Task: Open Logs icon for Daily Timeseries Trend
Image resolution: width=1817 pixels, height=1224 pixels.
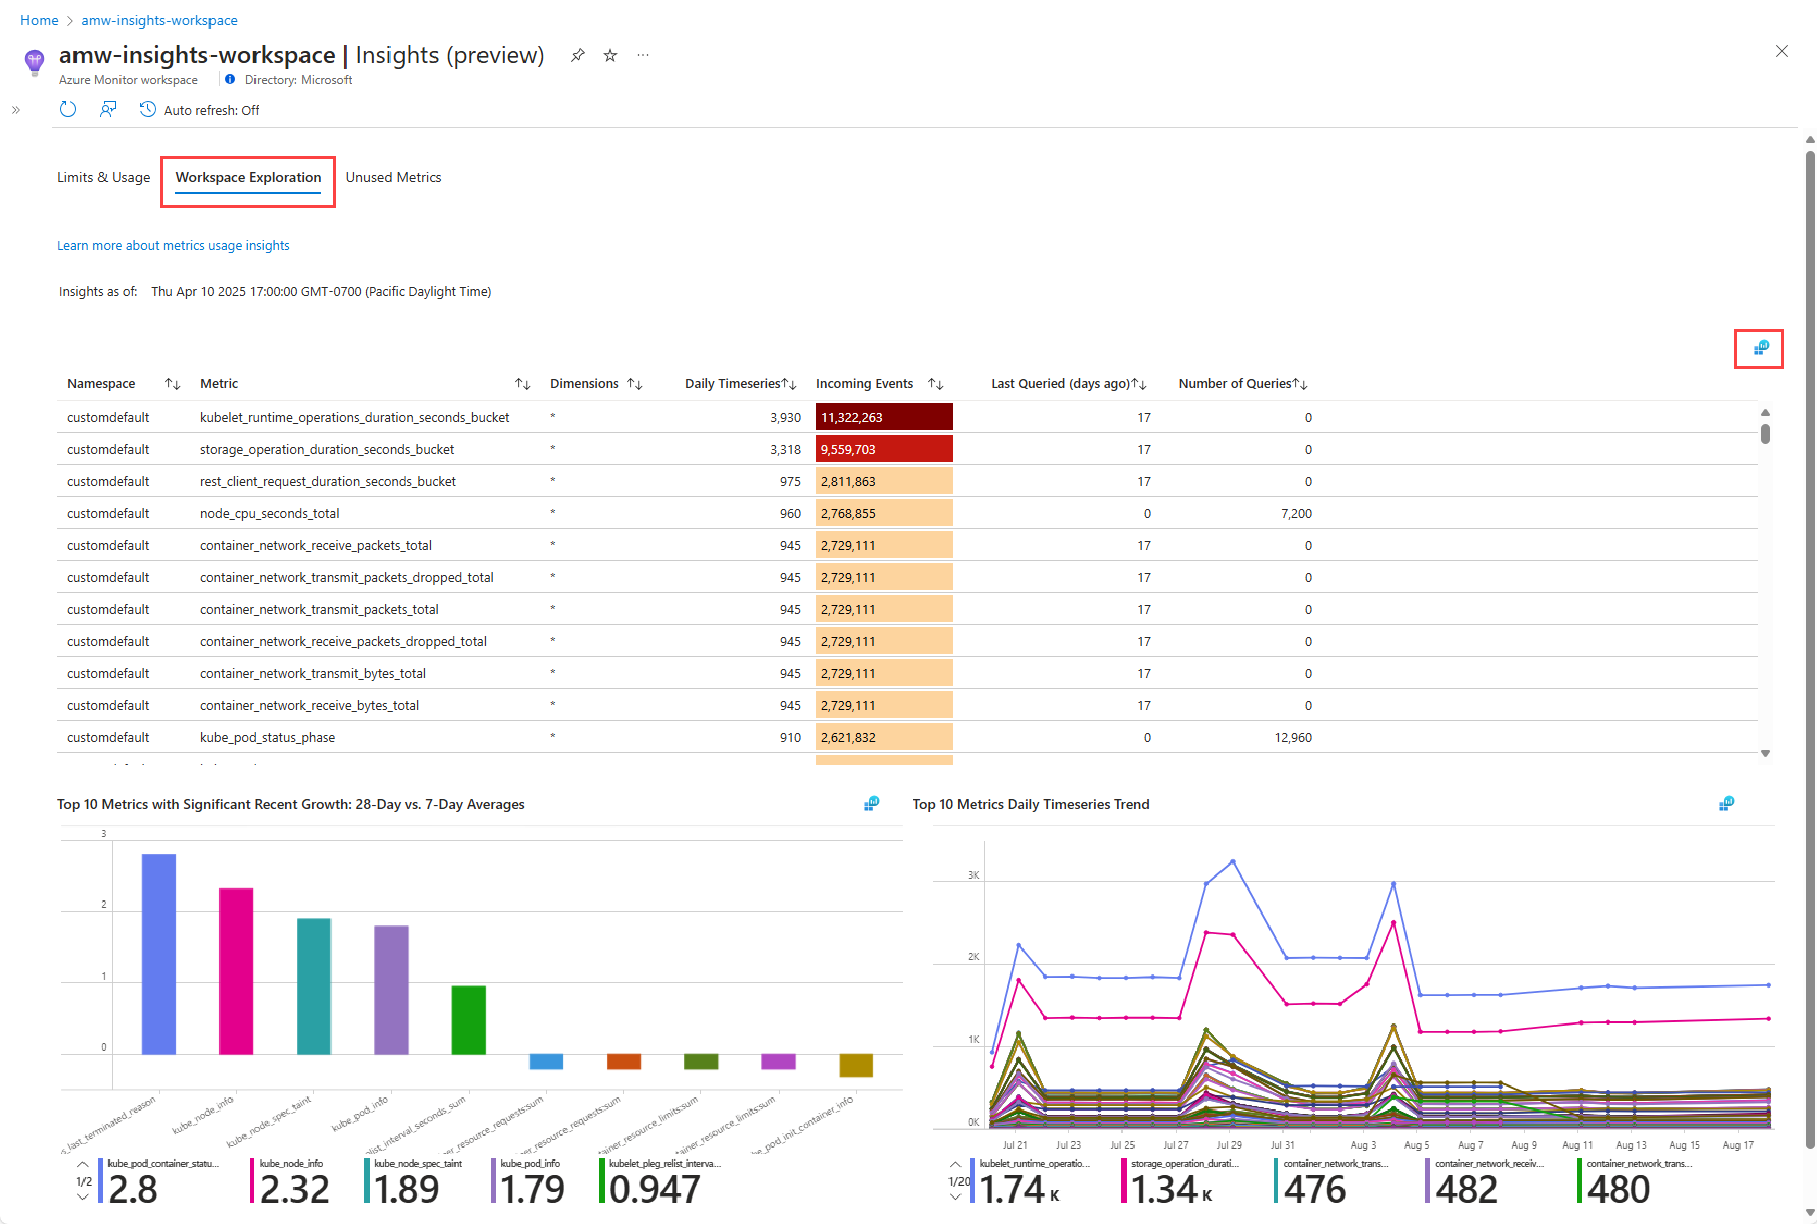Action: coord(1726,804)
